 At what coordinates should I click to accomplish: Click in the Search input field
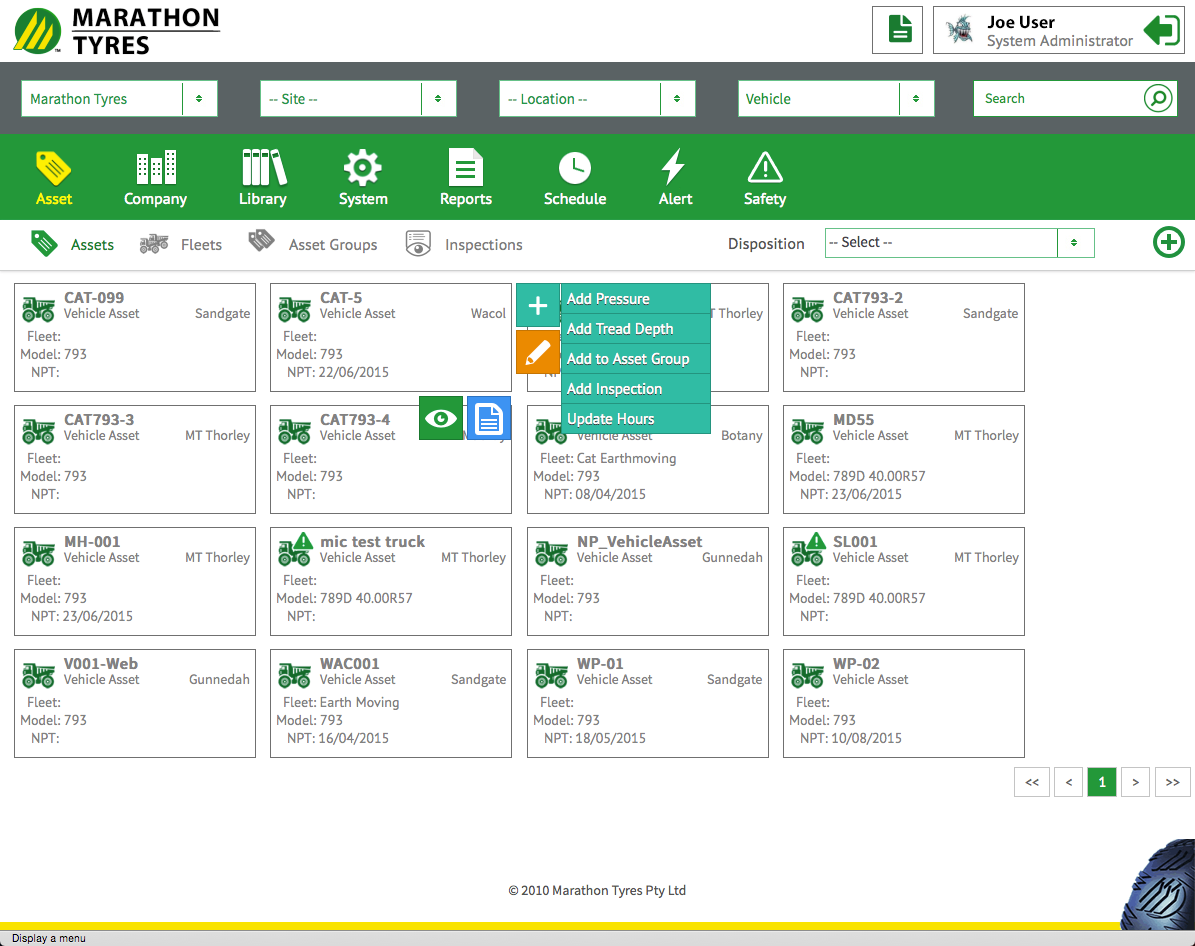click(1058, 99)
